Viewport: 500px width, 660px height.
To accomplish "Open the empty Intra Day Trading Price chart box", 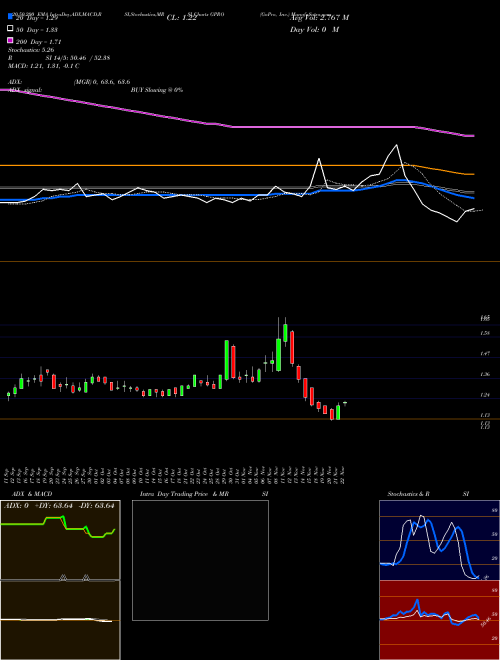I will 200,560.
